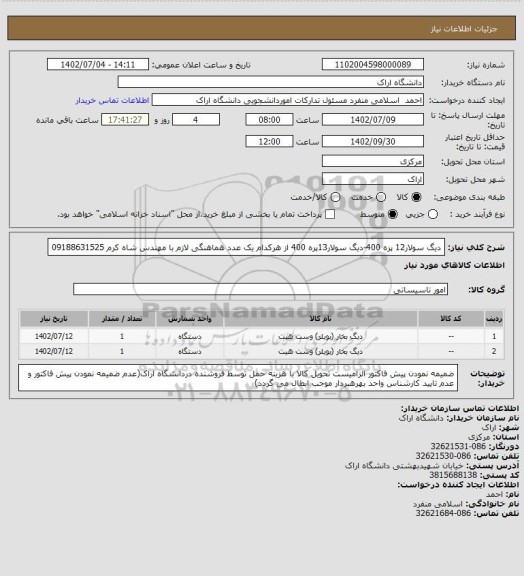Click the need number field 1102004598000089

click(373, 65)
